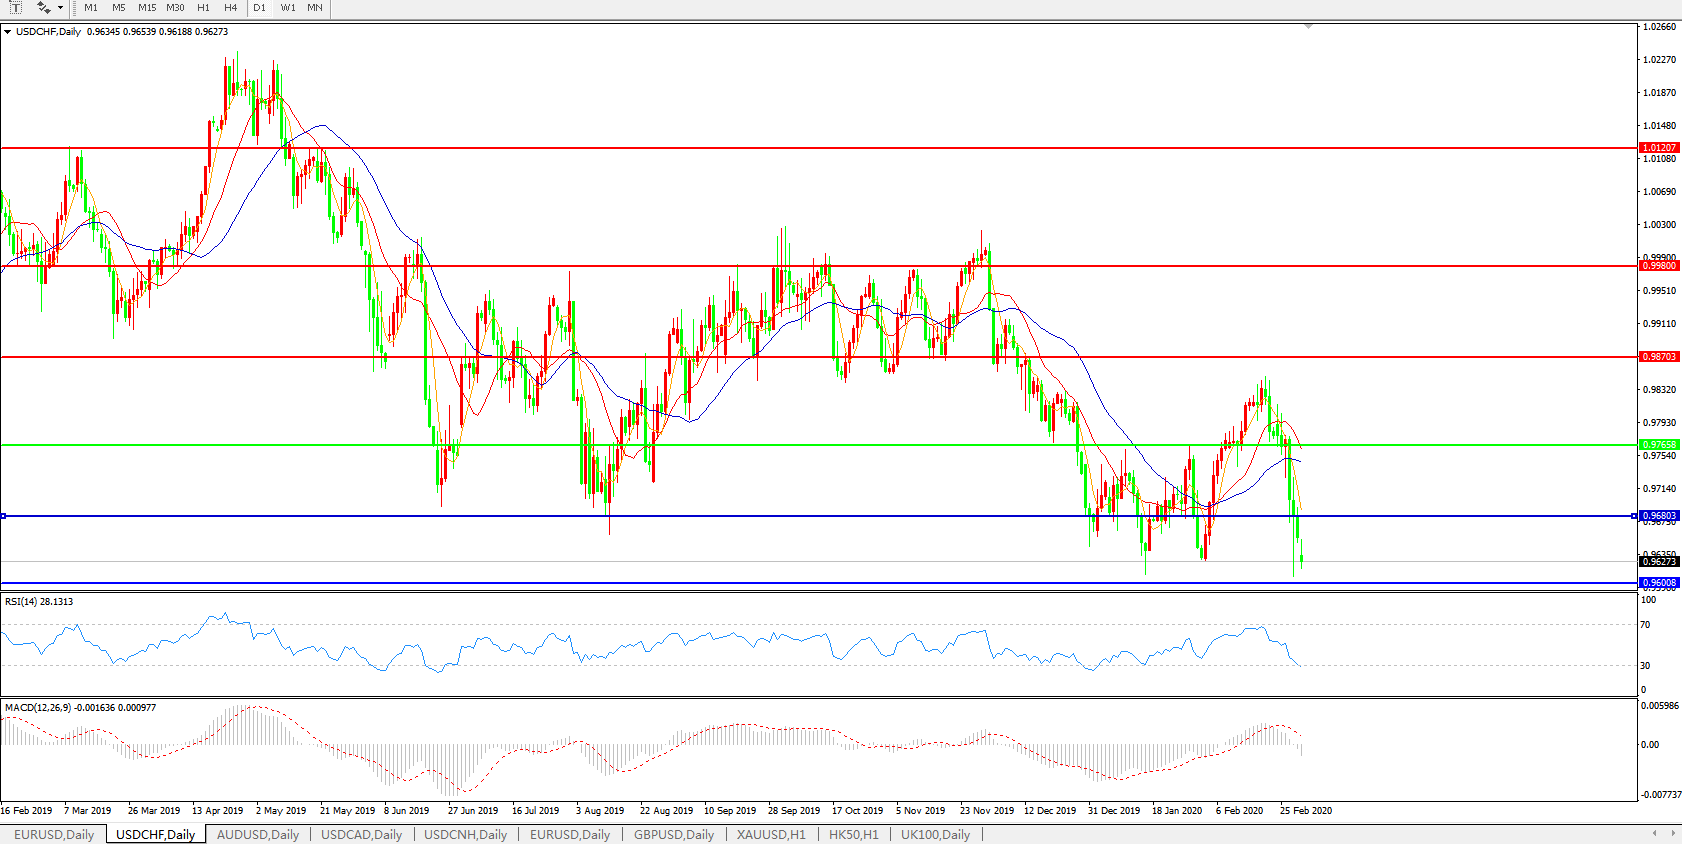Image resolution: width=1682 pixels, height=845 pixels.
Task: Open the arrows tool dropdown arrow
Action: 61,8
